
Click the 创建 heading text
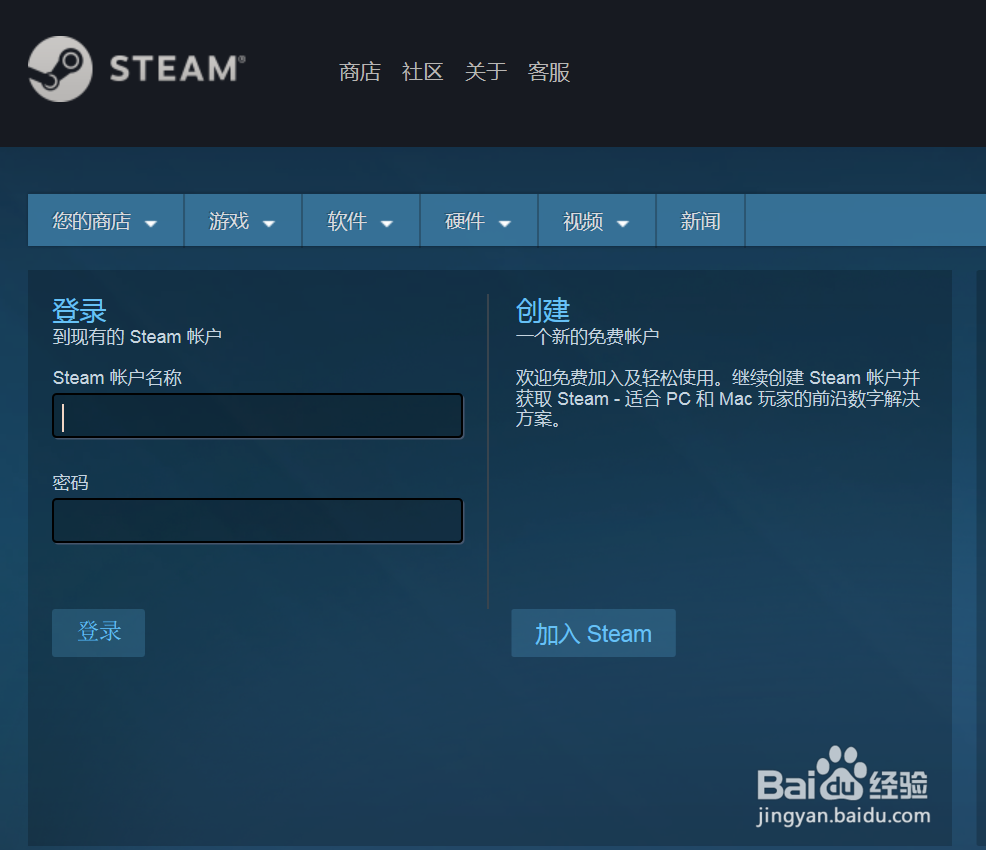pos(543,311)
